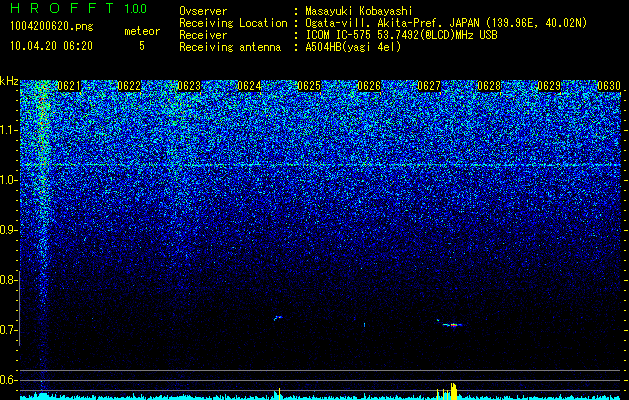Click the meteor echo between 0624 and 0625
The image size is (629, 400).
278,318
